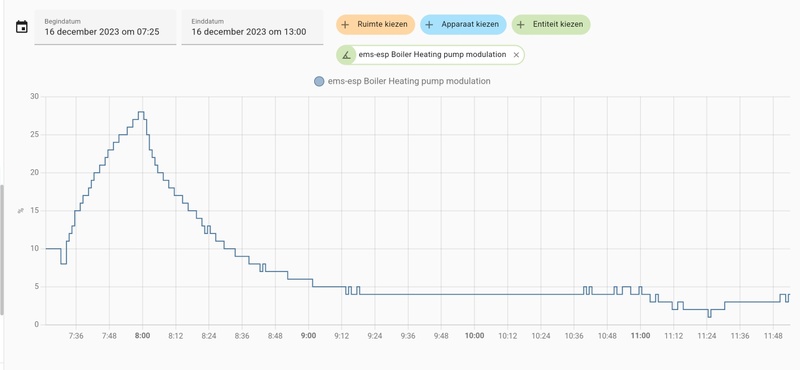Click the 7:36 time axis label
This screenshot has width=800, height=370.
76,336
